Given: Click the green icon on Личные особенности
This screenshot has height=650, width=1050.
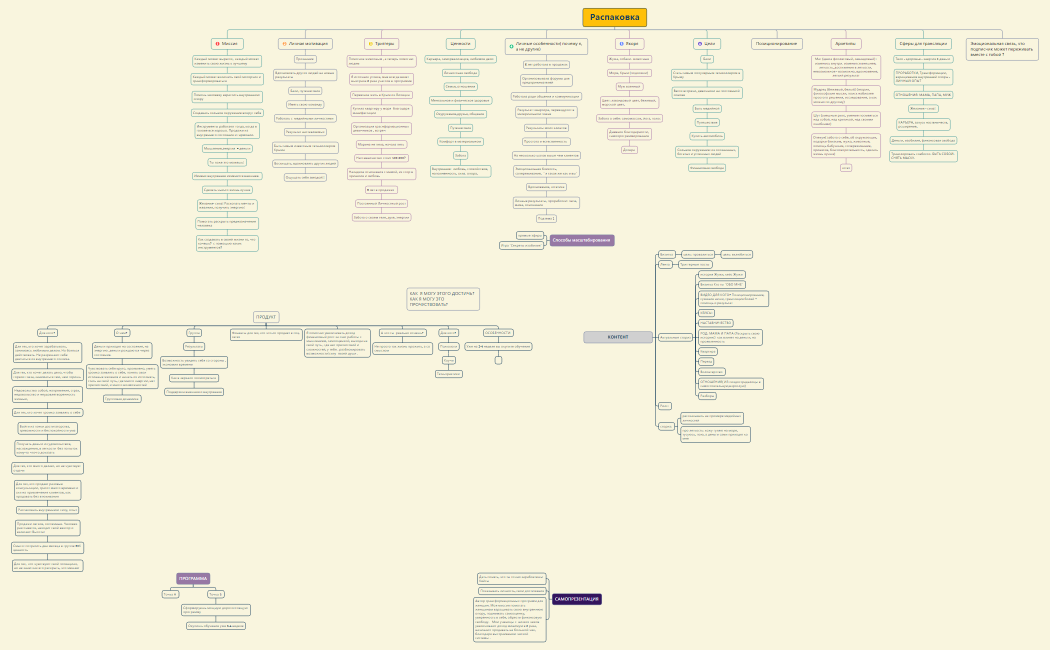Looking at the screenshot, I should pos(510,46).
